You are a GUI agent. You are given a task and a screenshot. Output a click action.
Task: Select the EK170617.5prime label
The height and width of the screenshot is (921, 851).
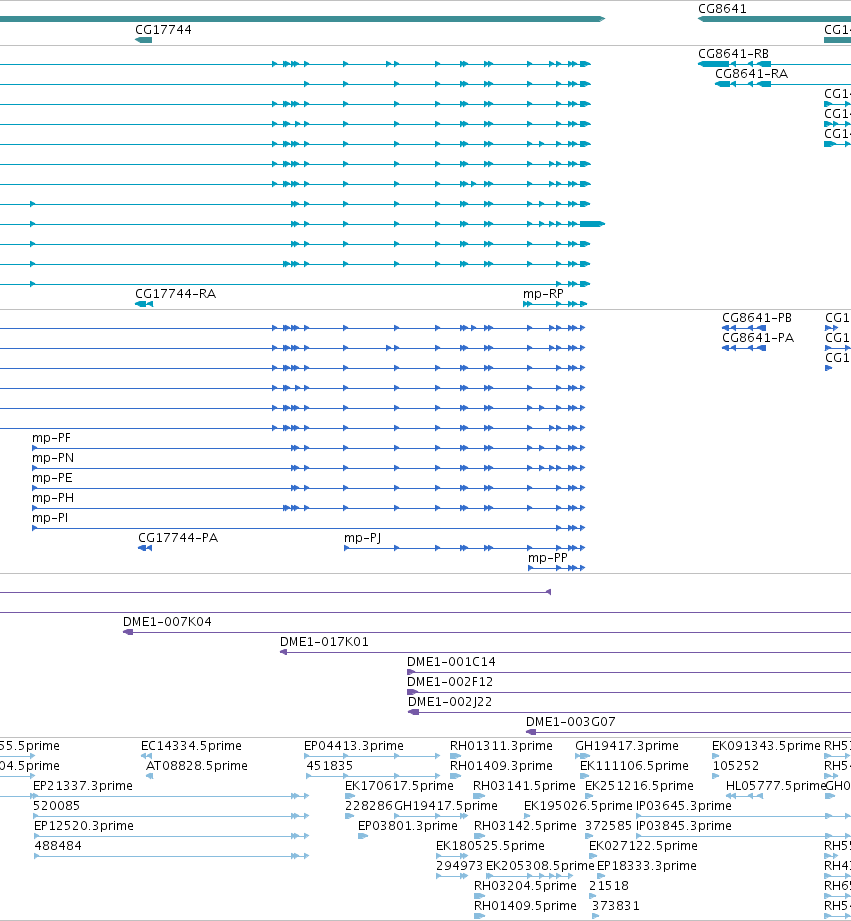click(399, 786)
